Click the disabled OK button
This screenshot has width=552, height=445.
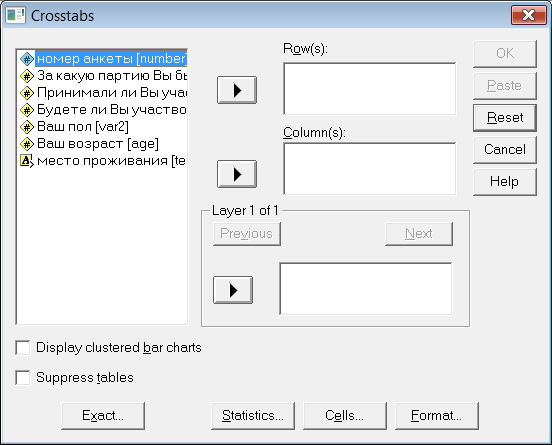(x=505, y=54)
